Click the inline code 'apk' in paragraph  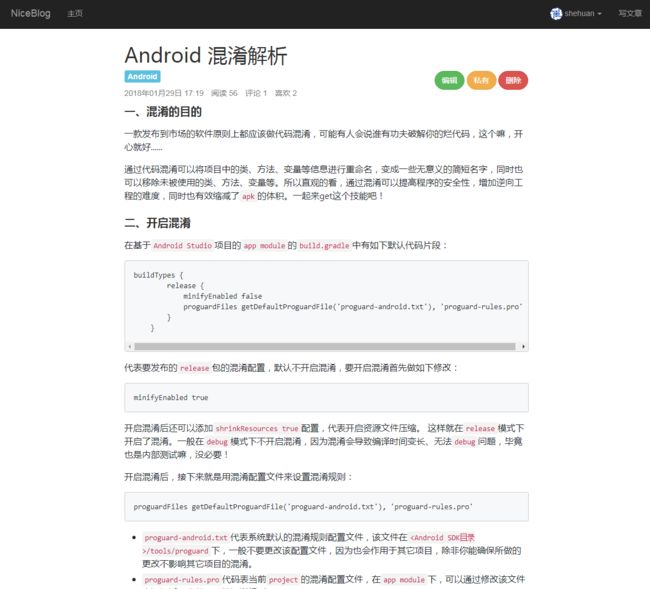pos(248,196)
